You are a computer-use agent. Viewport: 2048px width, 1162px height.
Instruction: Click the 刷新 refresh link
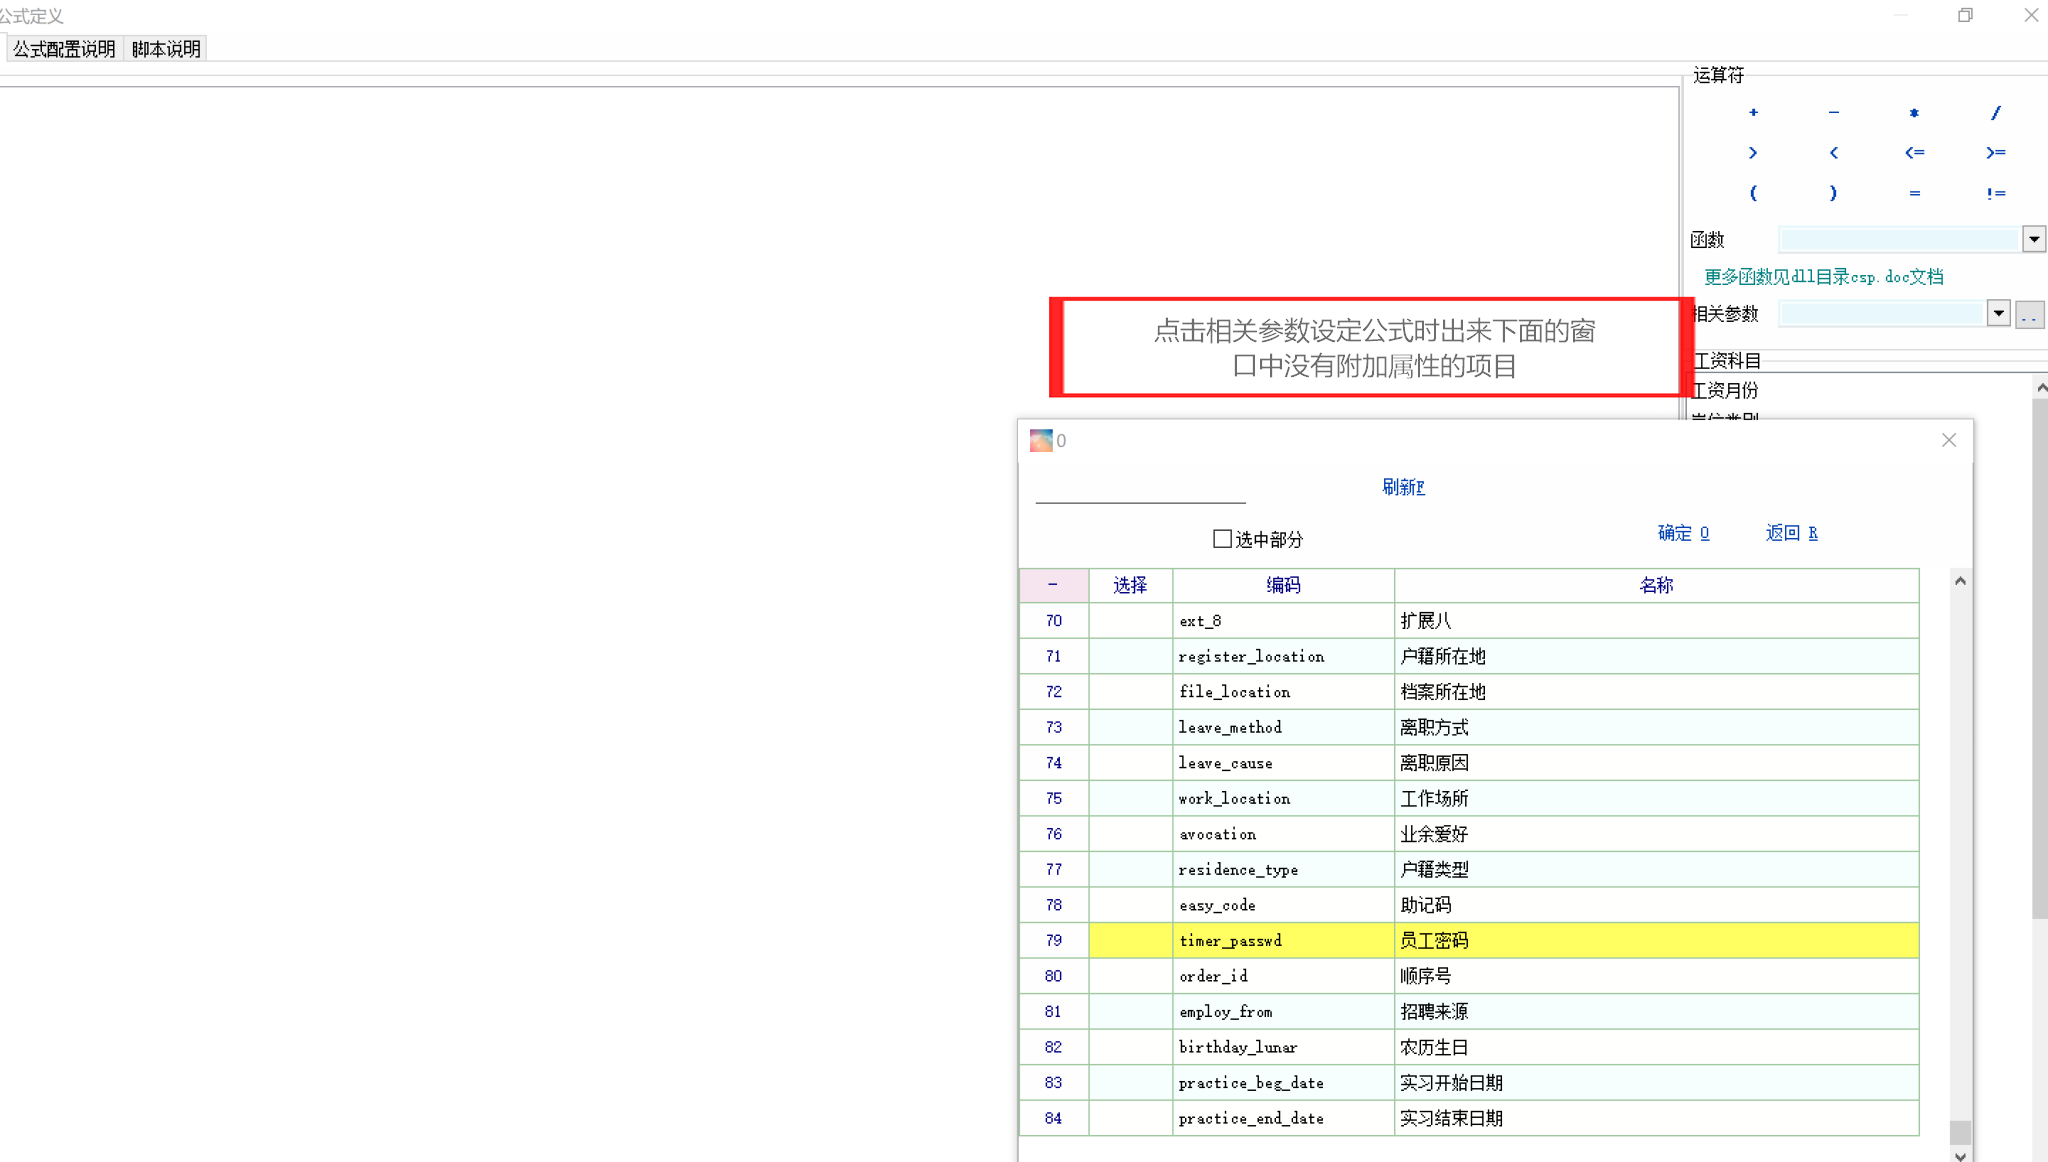(x=1403, y=487)
